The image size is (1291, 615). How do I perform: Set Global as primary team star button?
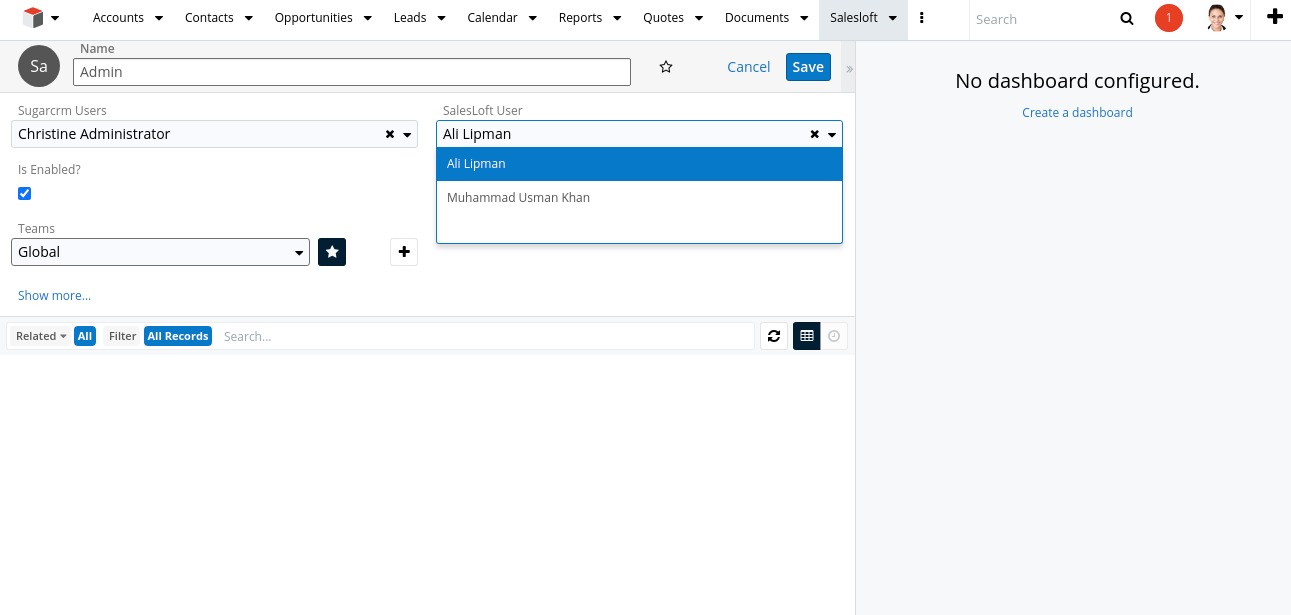tap(332, 252)
